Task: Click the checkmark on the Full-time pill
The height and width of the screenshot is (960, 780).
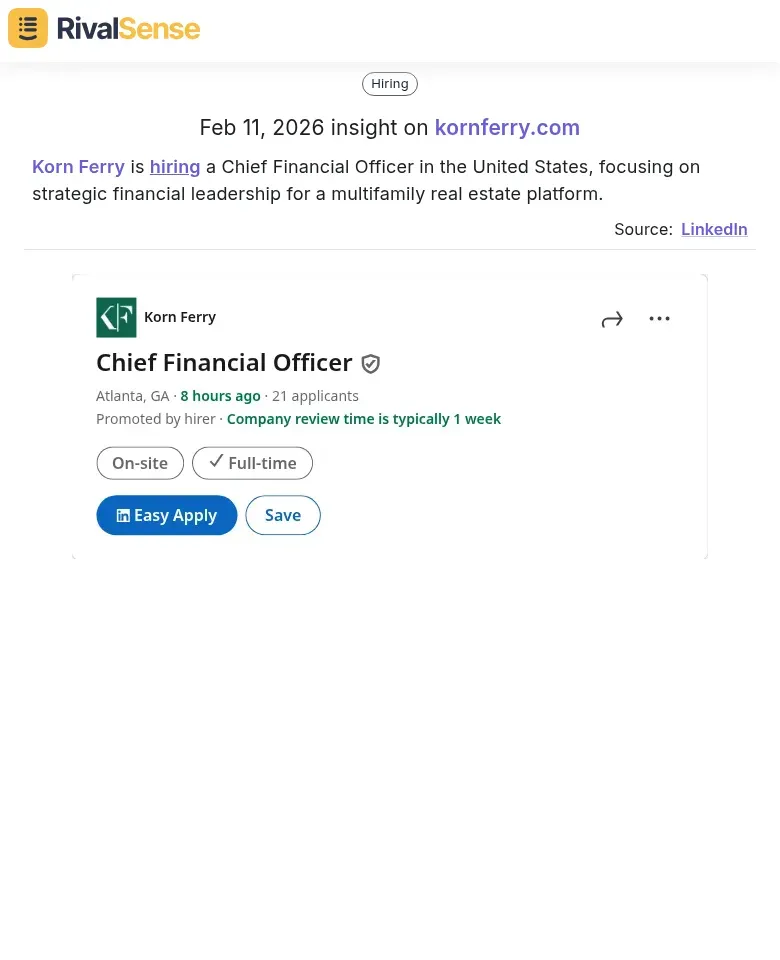Action: pos(216,461)
